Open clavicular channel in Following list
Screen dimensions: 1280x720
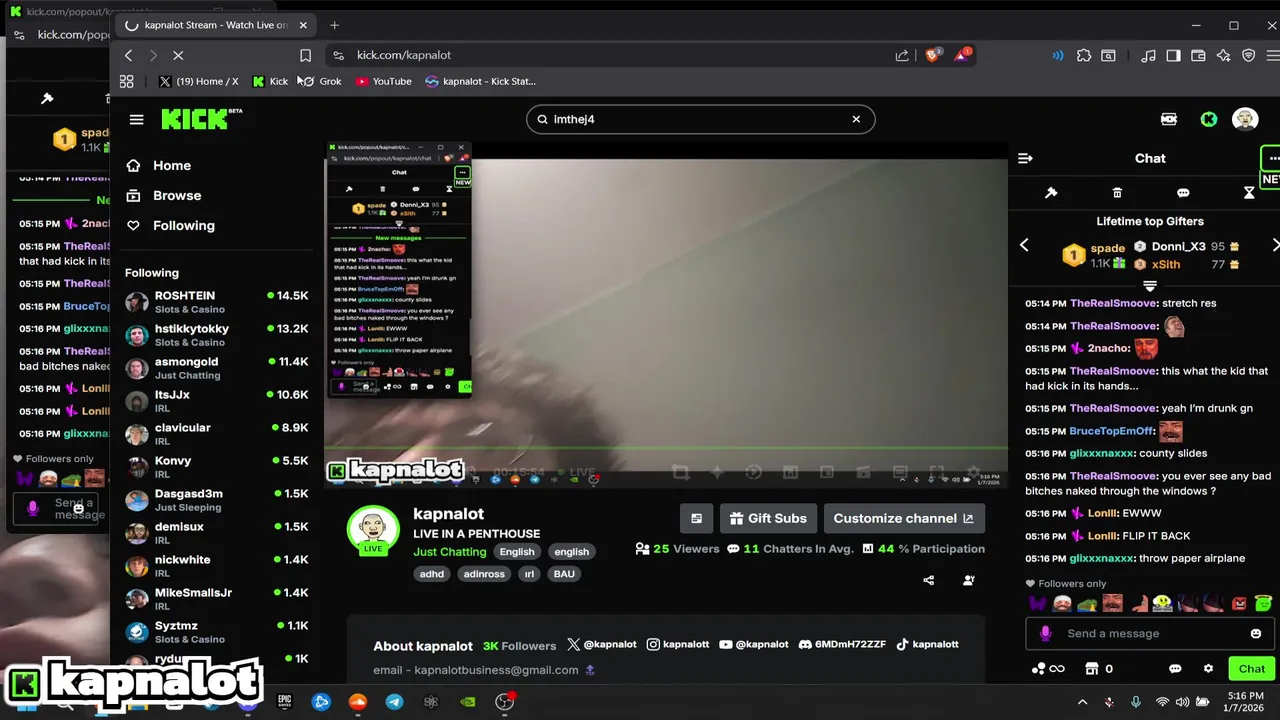point(216,434)
